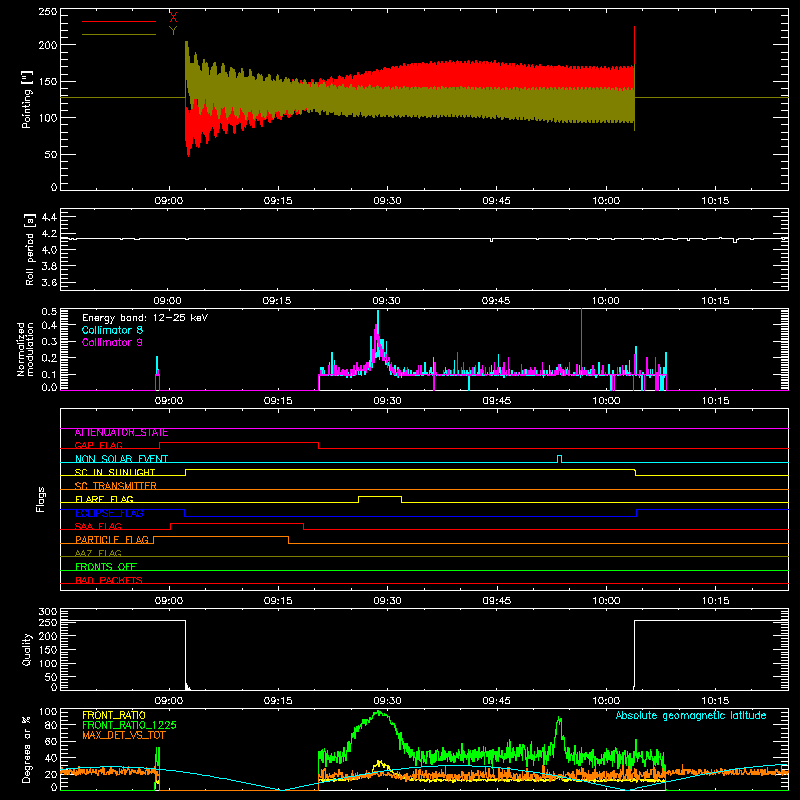This screenshot has height=800, width=800.
Task: Click the PARTICLE_FLAG label
Action: tap(112, 540)
